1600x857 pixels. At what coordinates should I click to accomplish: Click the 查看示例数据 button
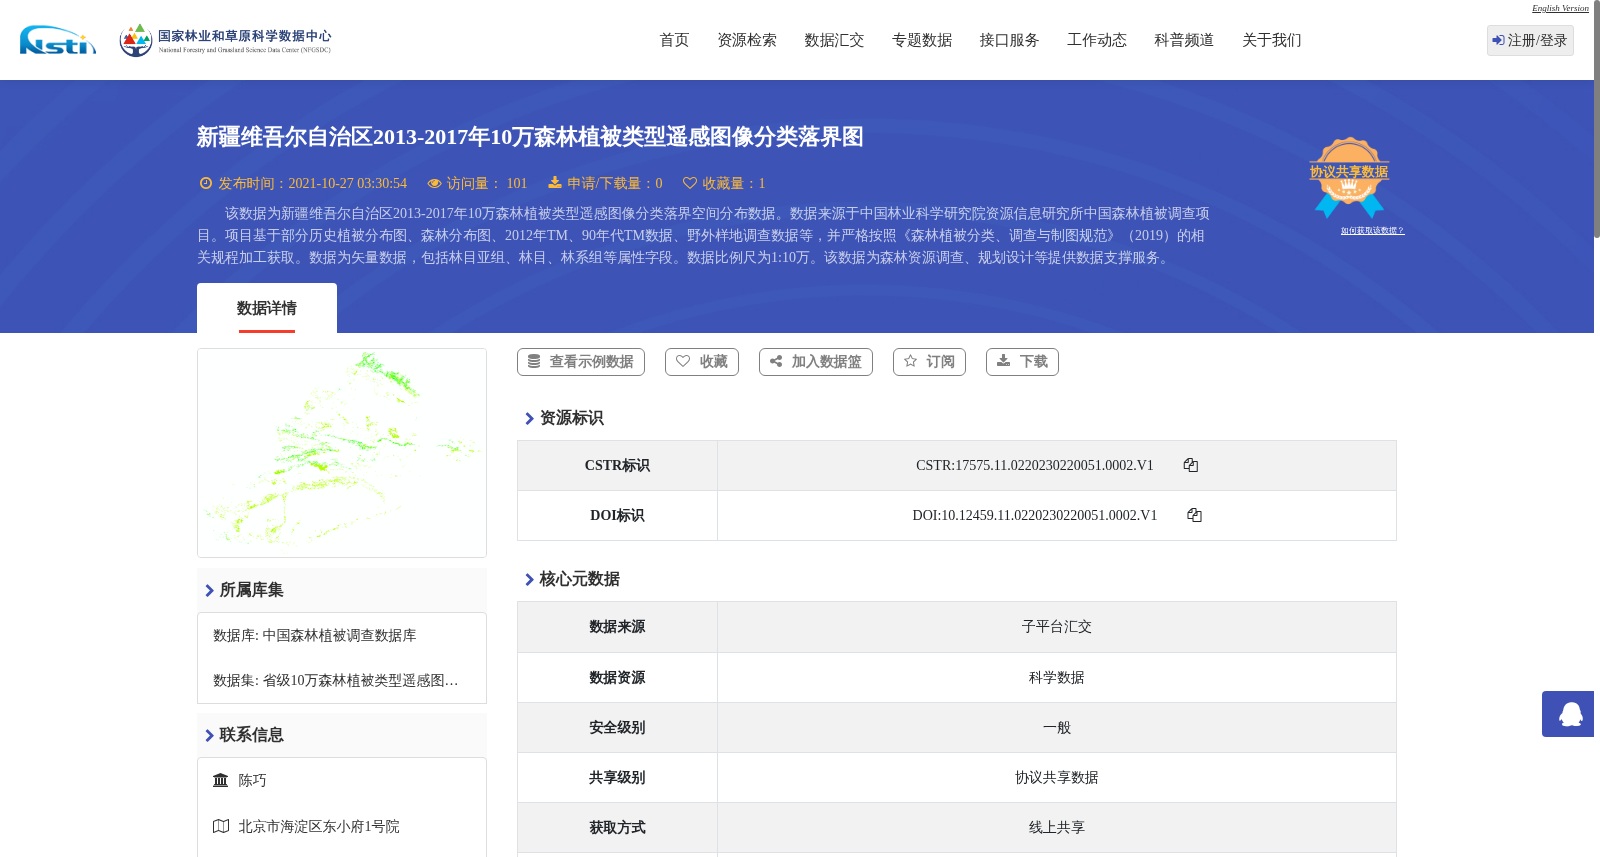coord(581,362)
